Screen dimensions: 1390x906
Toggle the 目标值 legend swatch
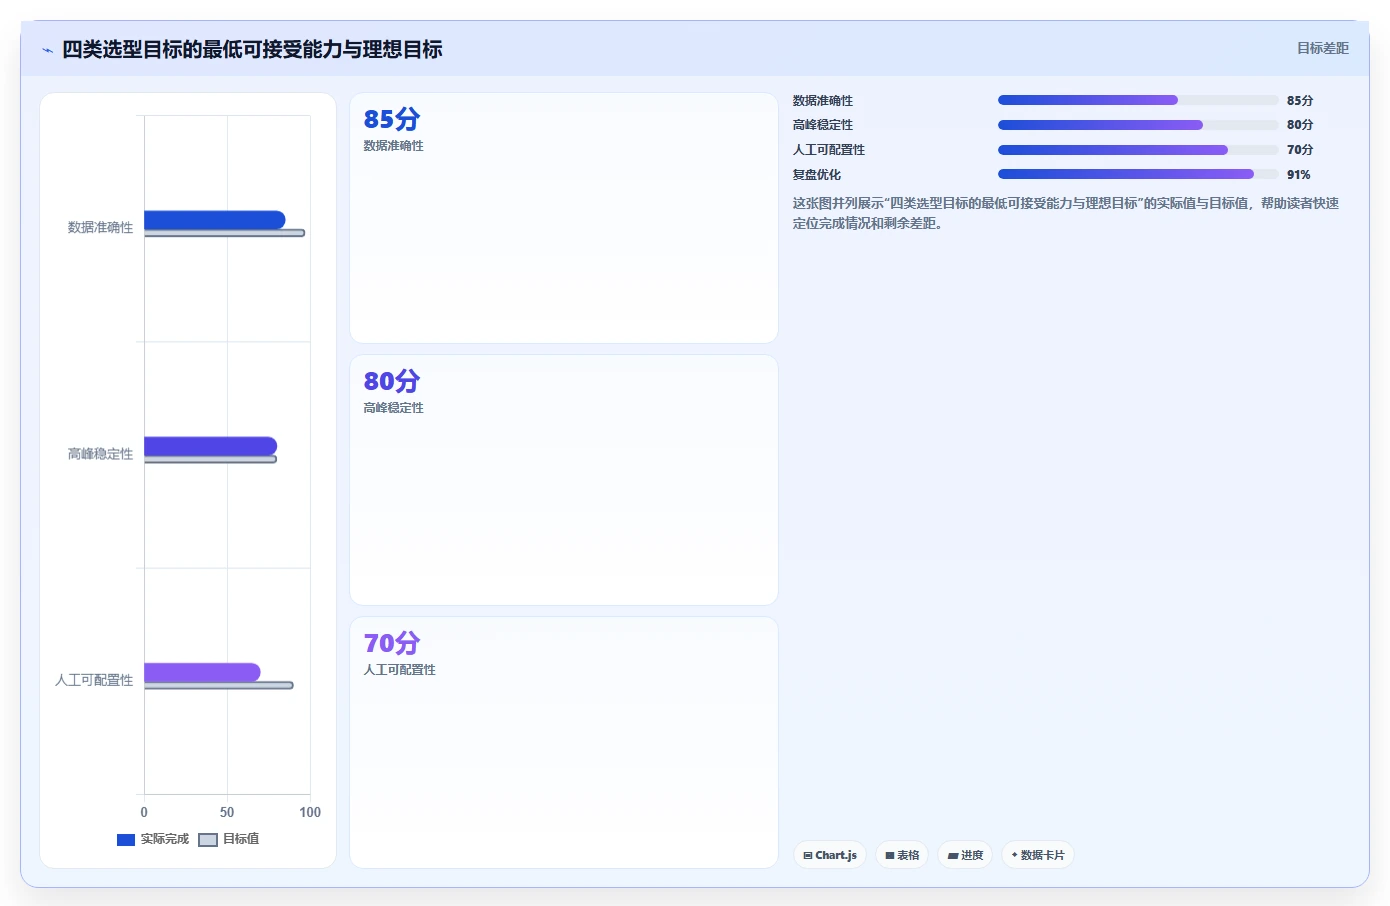[x=208, y=840]
